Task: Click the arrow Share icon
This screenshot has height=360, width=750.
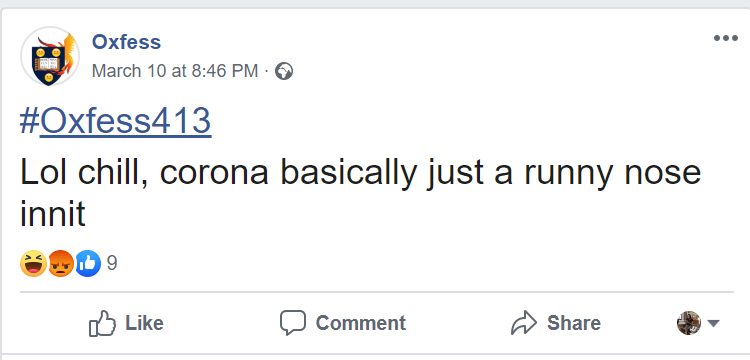Action: click(x=524, y=323)
